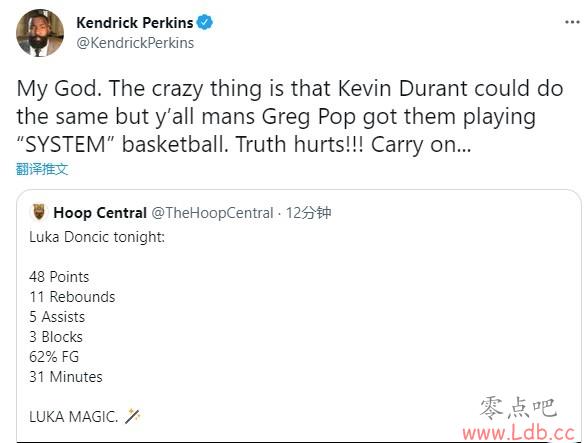Click the 翻译推文 translate tweet link
Image resolution: width=584 pixels, height=443 pixels.
point(42,169)
